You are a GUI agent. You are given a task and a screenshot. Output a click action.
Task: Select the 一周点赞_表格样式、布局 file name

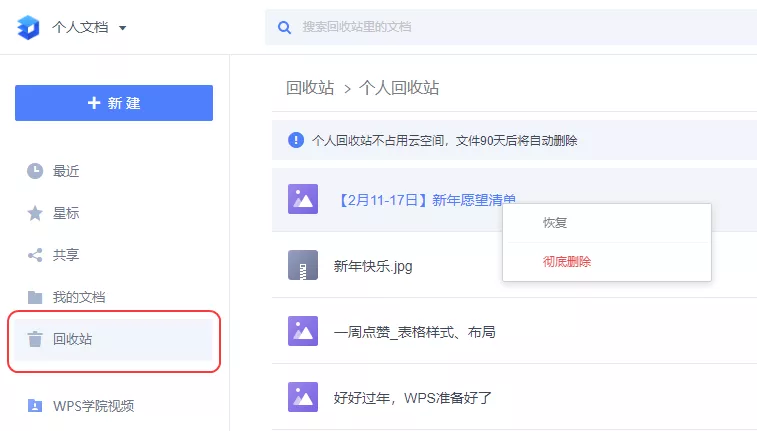click(415, 332)
